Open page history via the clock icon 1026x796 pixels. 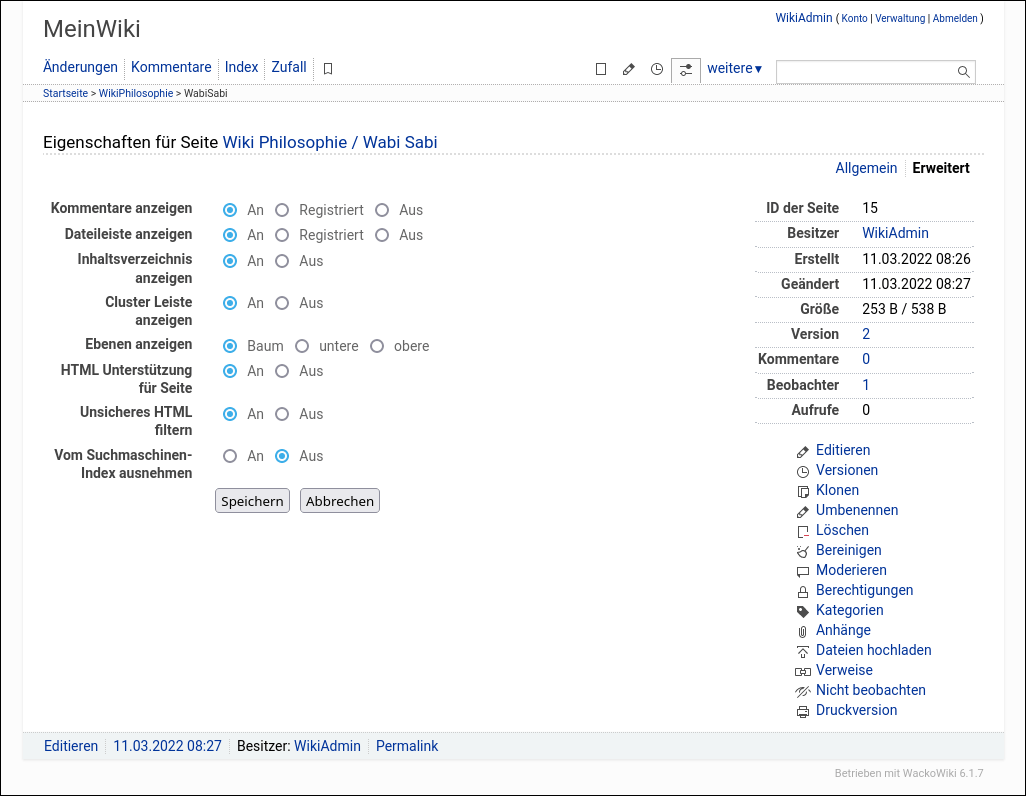[x=657, y=69]
